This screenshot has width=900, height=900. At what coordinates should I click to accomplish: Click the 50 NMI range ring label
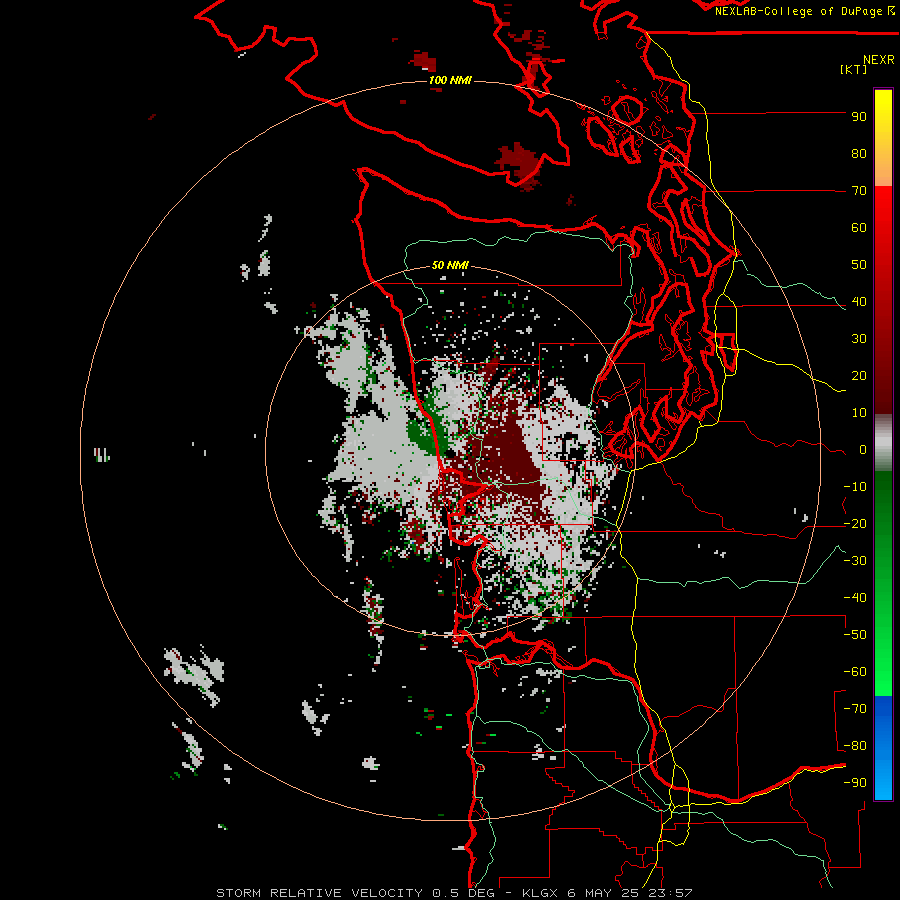click(x=450, y=265)
